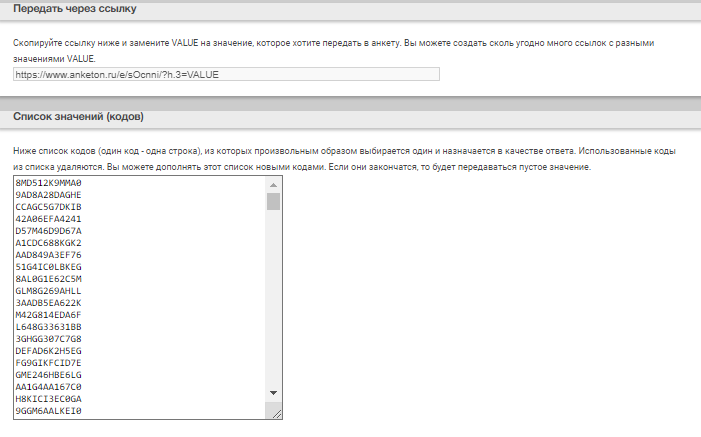Click into the anketon.ru link URL field
Screen dimensions: 701x437
tap(226, 74)
